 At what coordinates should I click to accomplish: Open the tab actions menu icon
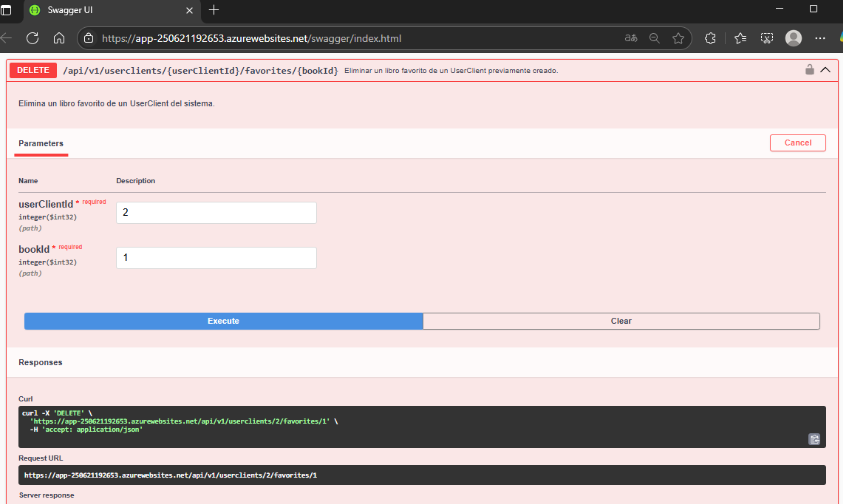click(6, 10)
